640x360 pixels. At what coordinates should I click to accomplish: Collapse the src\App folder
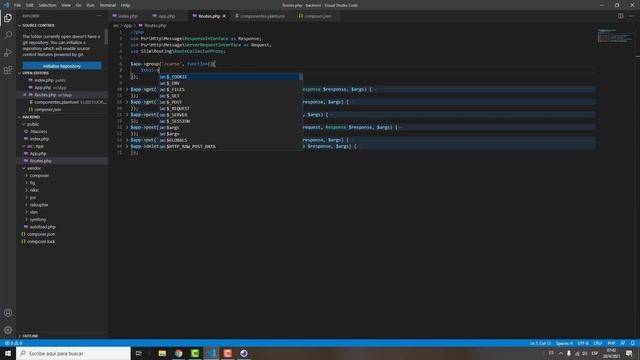[x=35, y=146]
